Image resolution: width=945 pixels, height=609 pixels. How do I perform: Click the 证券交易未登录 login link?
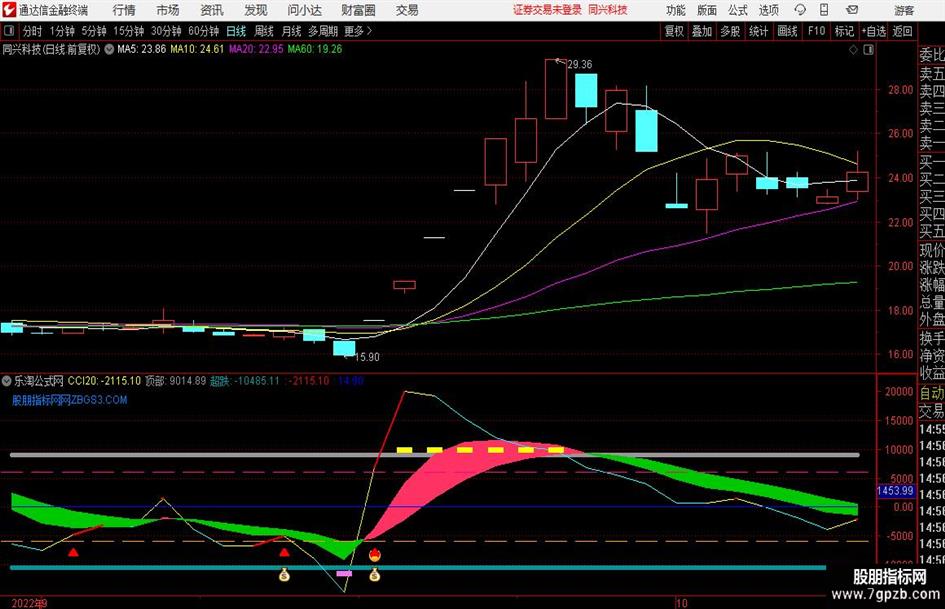547,10
